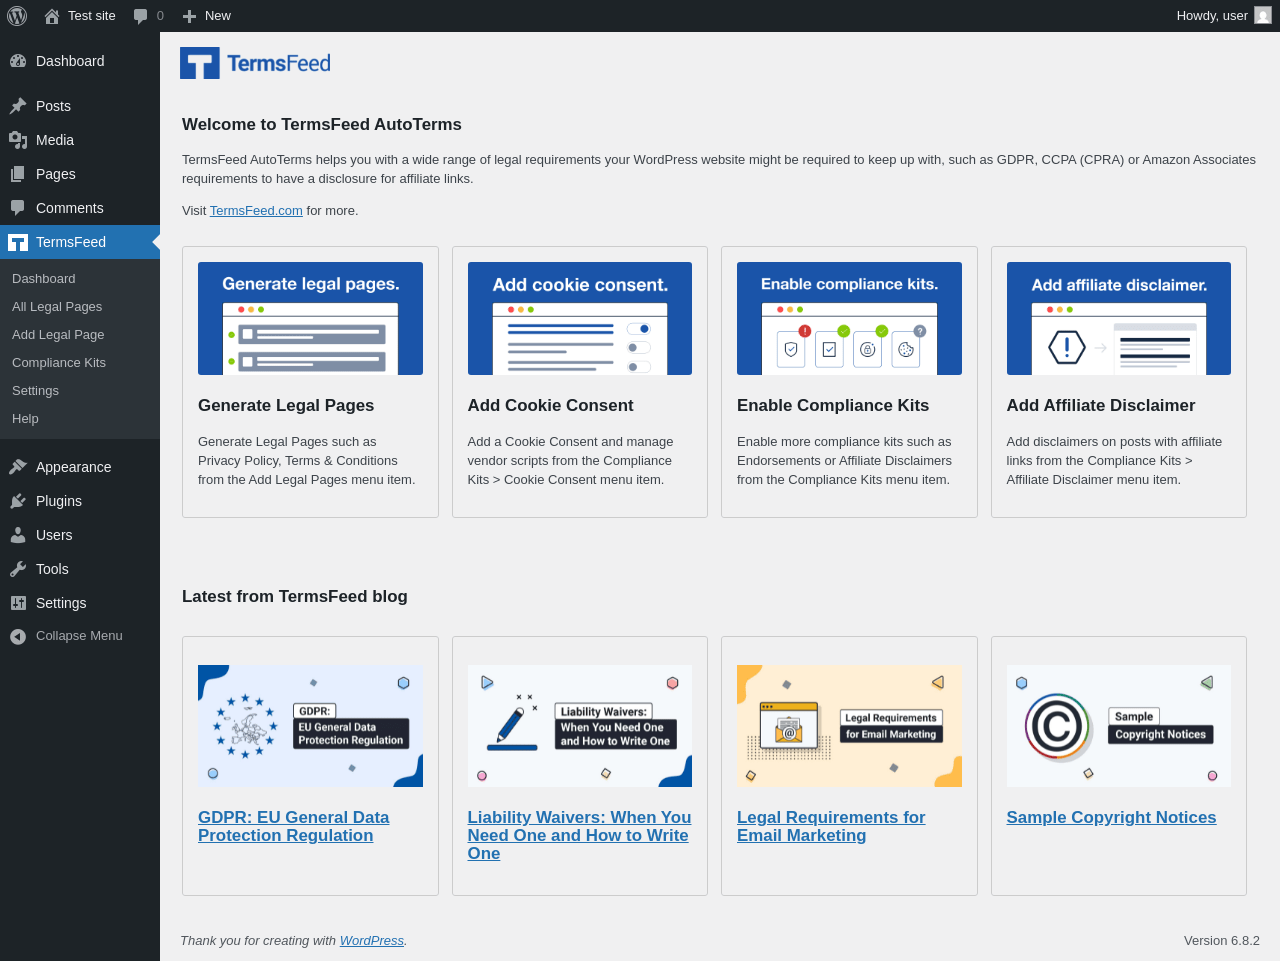Click the Appearance paintbrush icon
1280x961 pixels.
coord(18,467)
